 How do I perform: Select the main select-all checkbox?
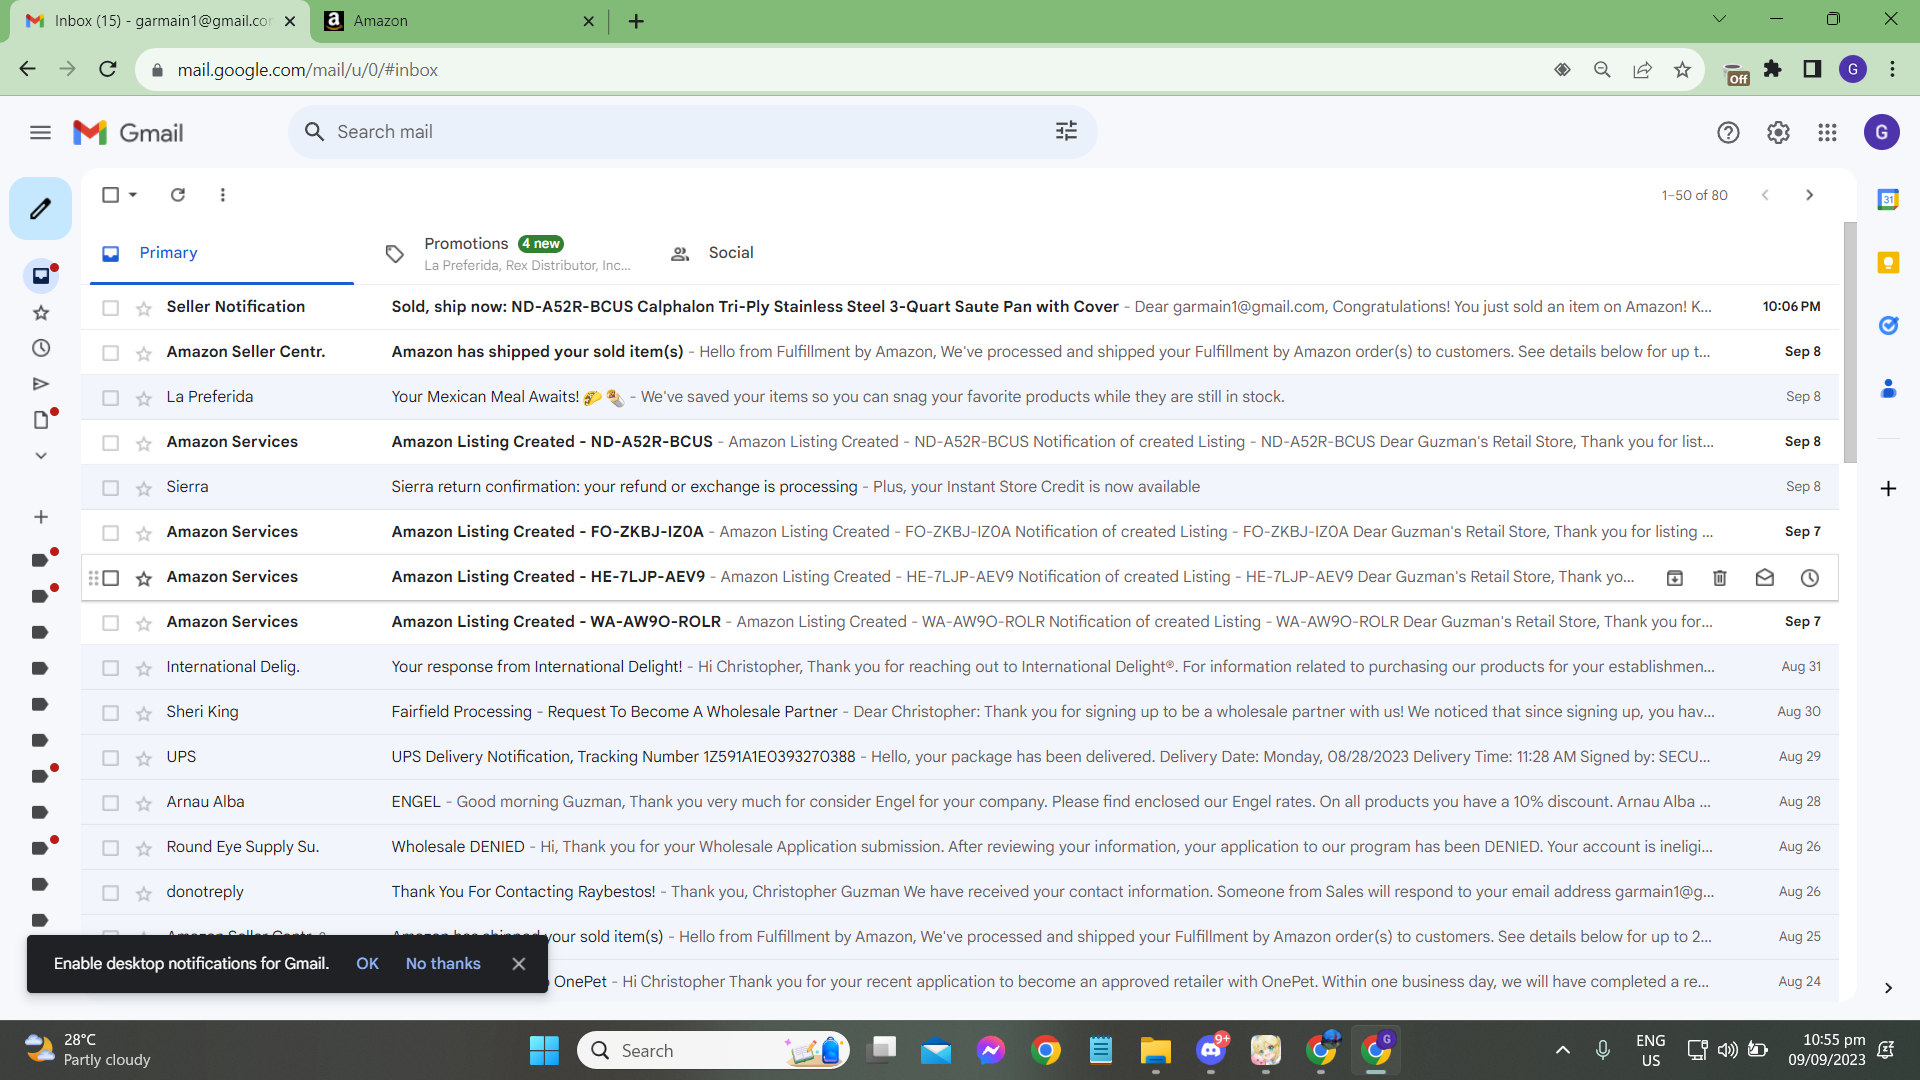[110, 195]
